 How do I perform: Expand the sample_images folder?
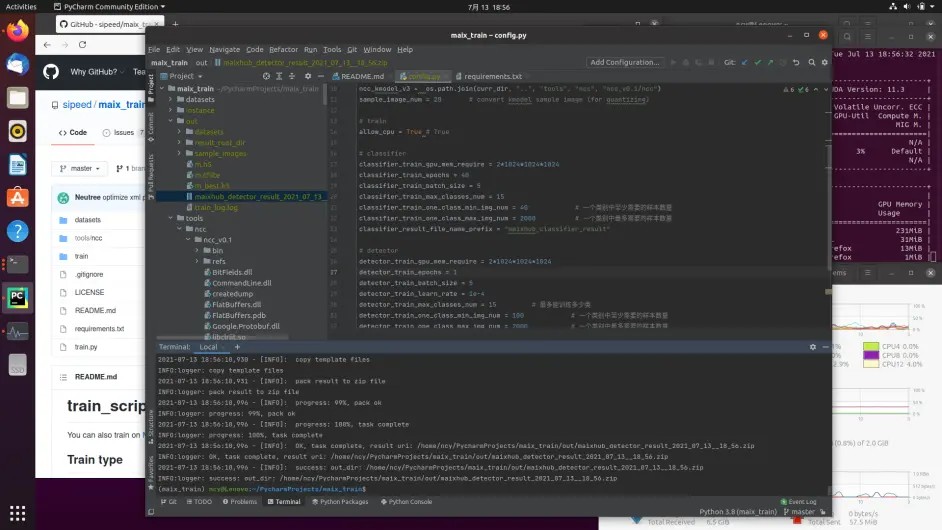point(180,153)
